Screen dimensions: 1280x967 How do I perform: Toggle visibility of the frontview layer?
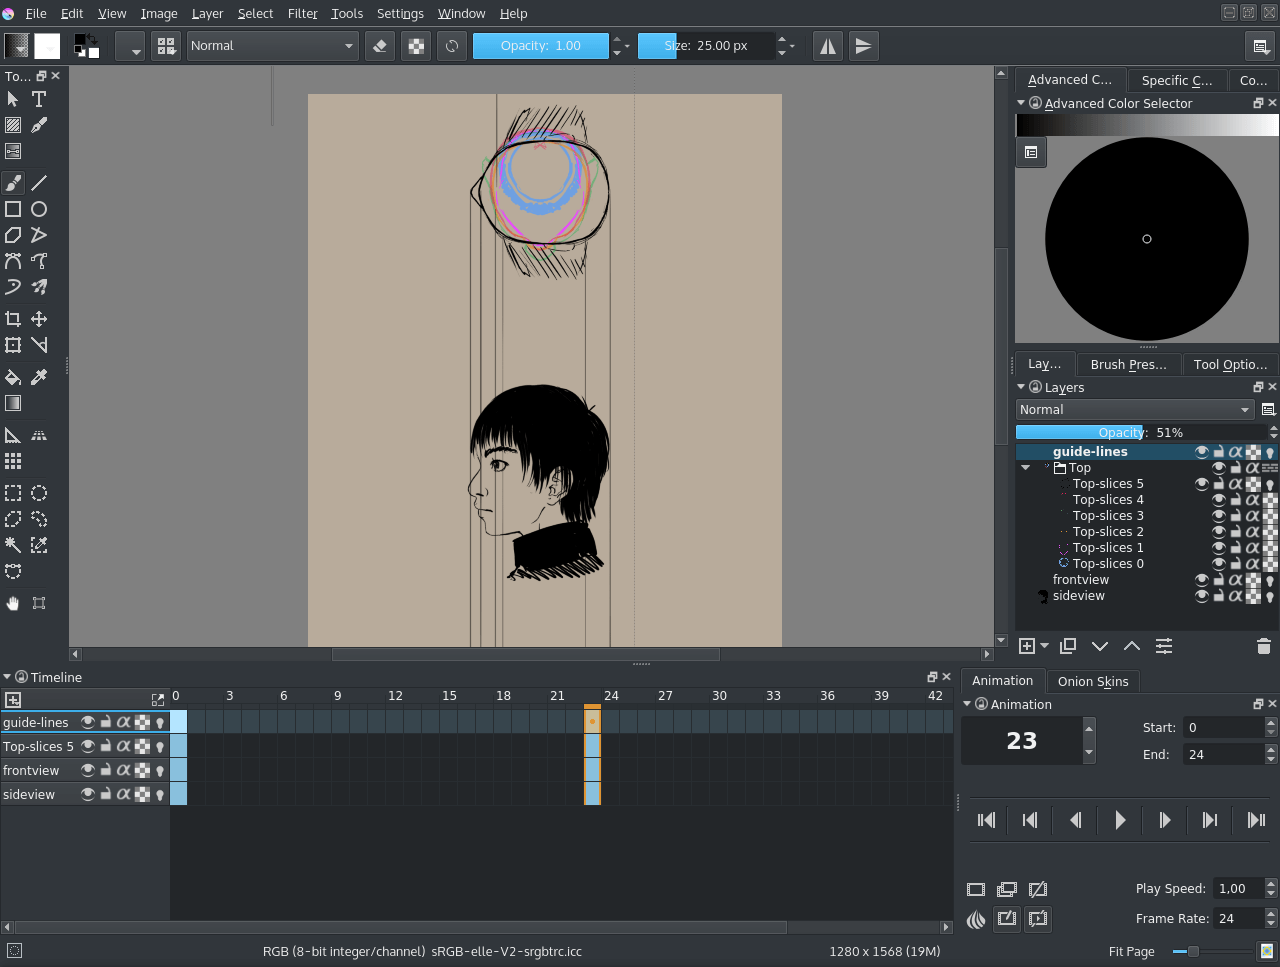coord(1201,579)
